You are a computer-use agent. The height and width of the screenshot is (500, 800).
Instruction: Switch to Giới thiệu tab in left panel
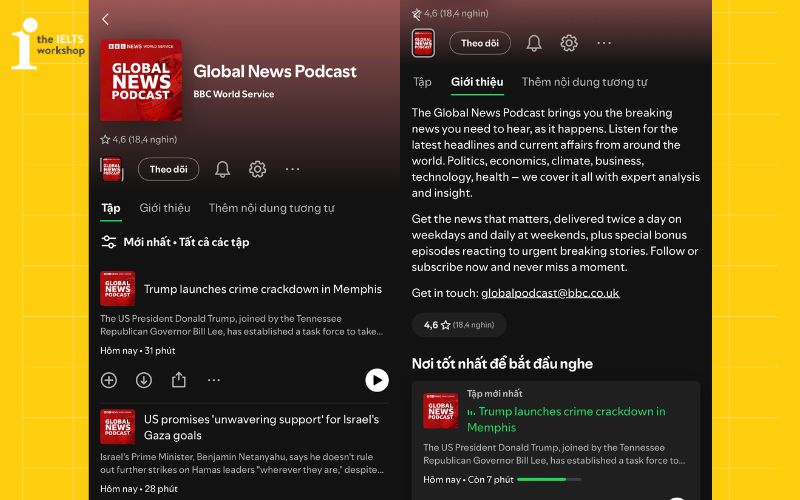pos(164,208)
